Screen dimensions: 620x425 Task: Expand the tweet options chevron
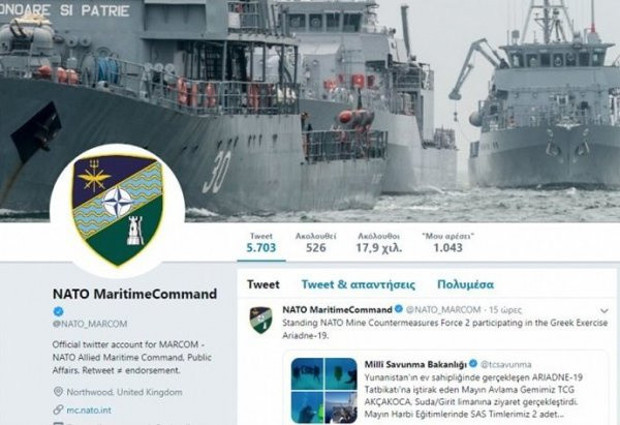[x=604, y=311]
